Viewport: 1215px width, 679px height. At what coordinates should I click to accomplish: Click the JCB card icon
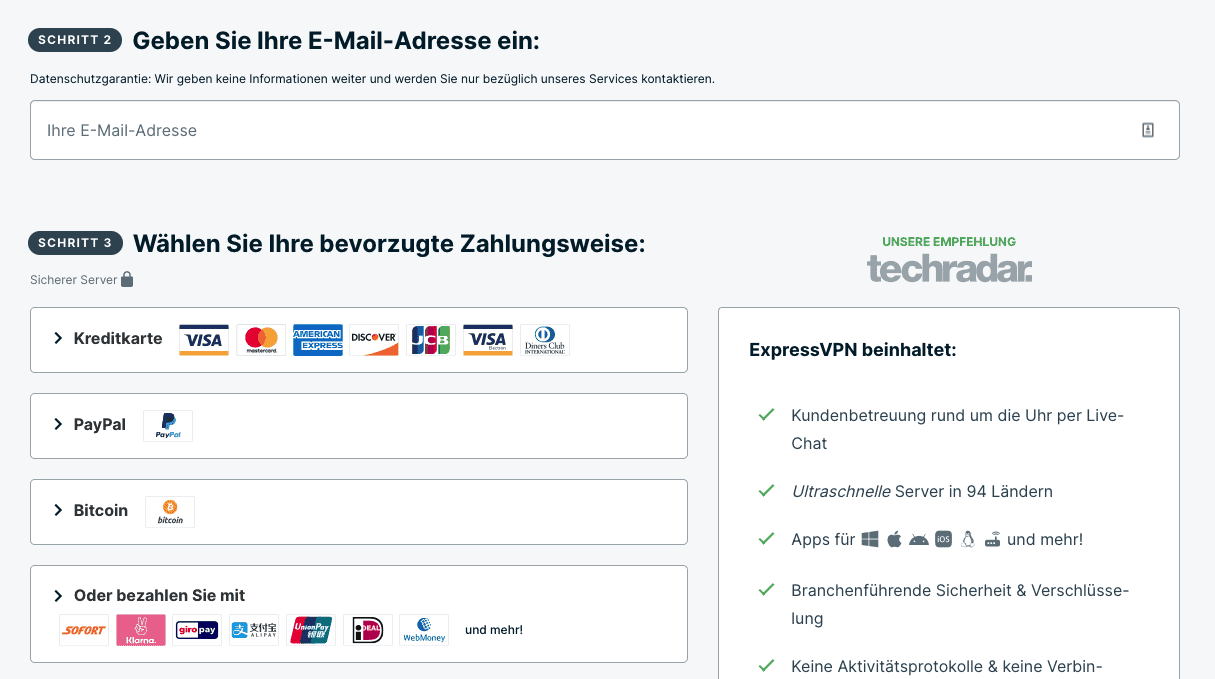(x=431, y=340)
